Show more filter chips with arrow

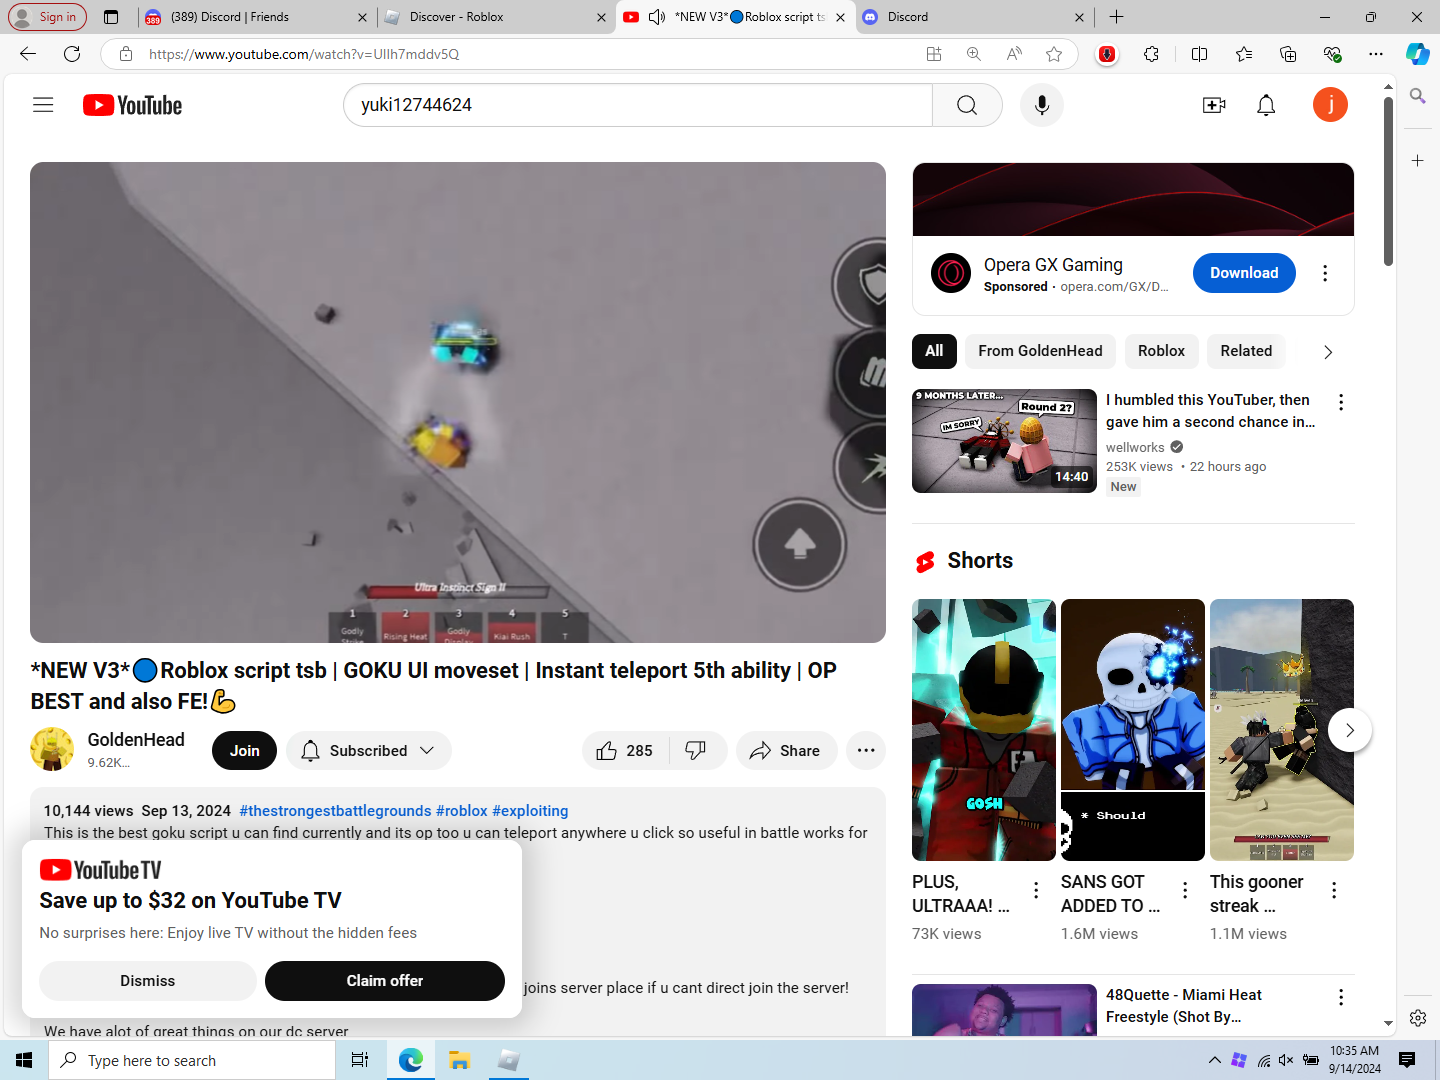point(1328,352)
